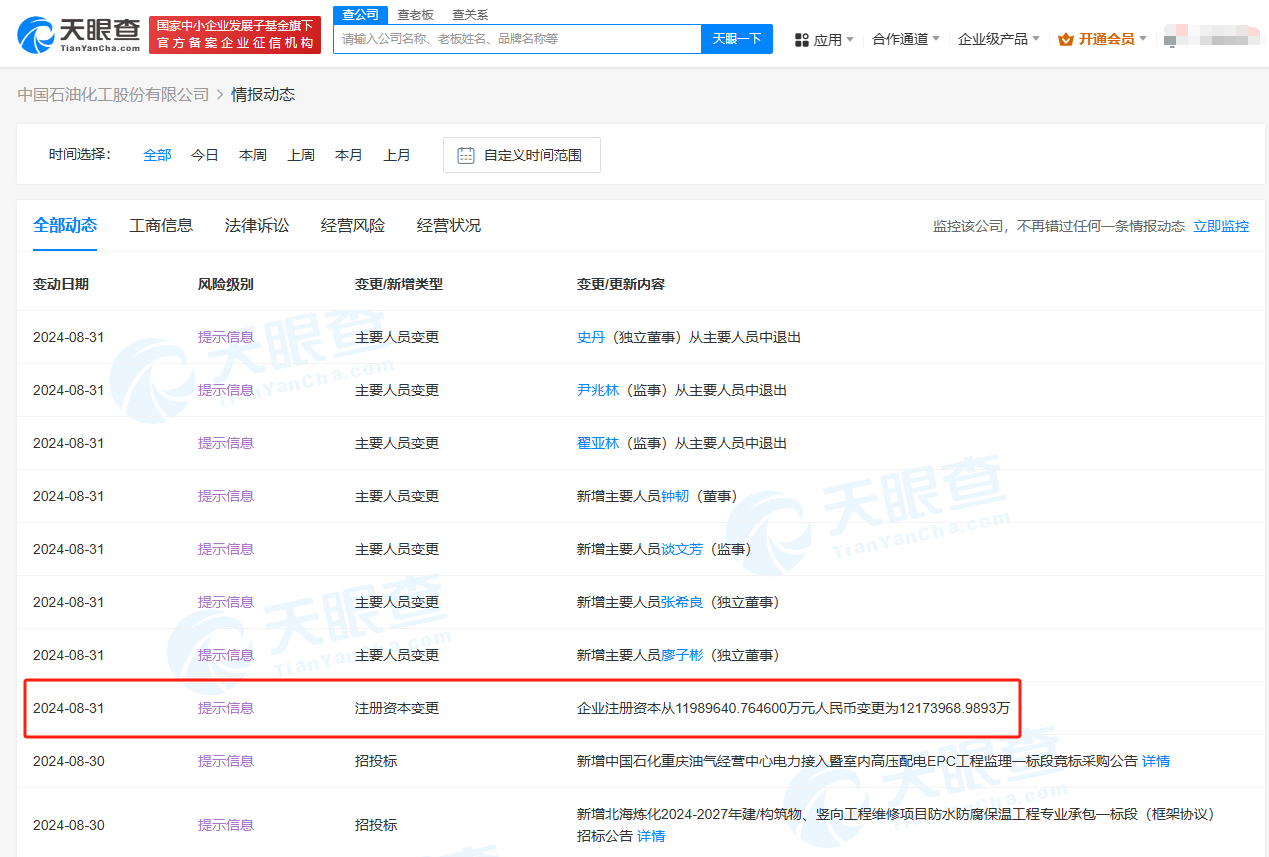Open the 应用 grid icon

801,39
